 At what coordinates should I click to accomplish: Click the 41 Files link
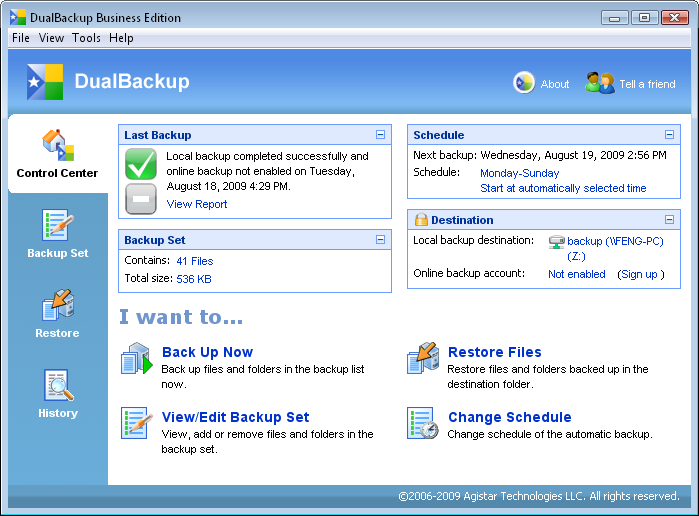click(x=194, y=261)
